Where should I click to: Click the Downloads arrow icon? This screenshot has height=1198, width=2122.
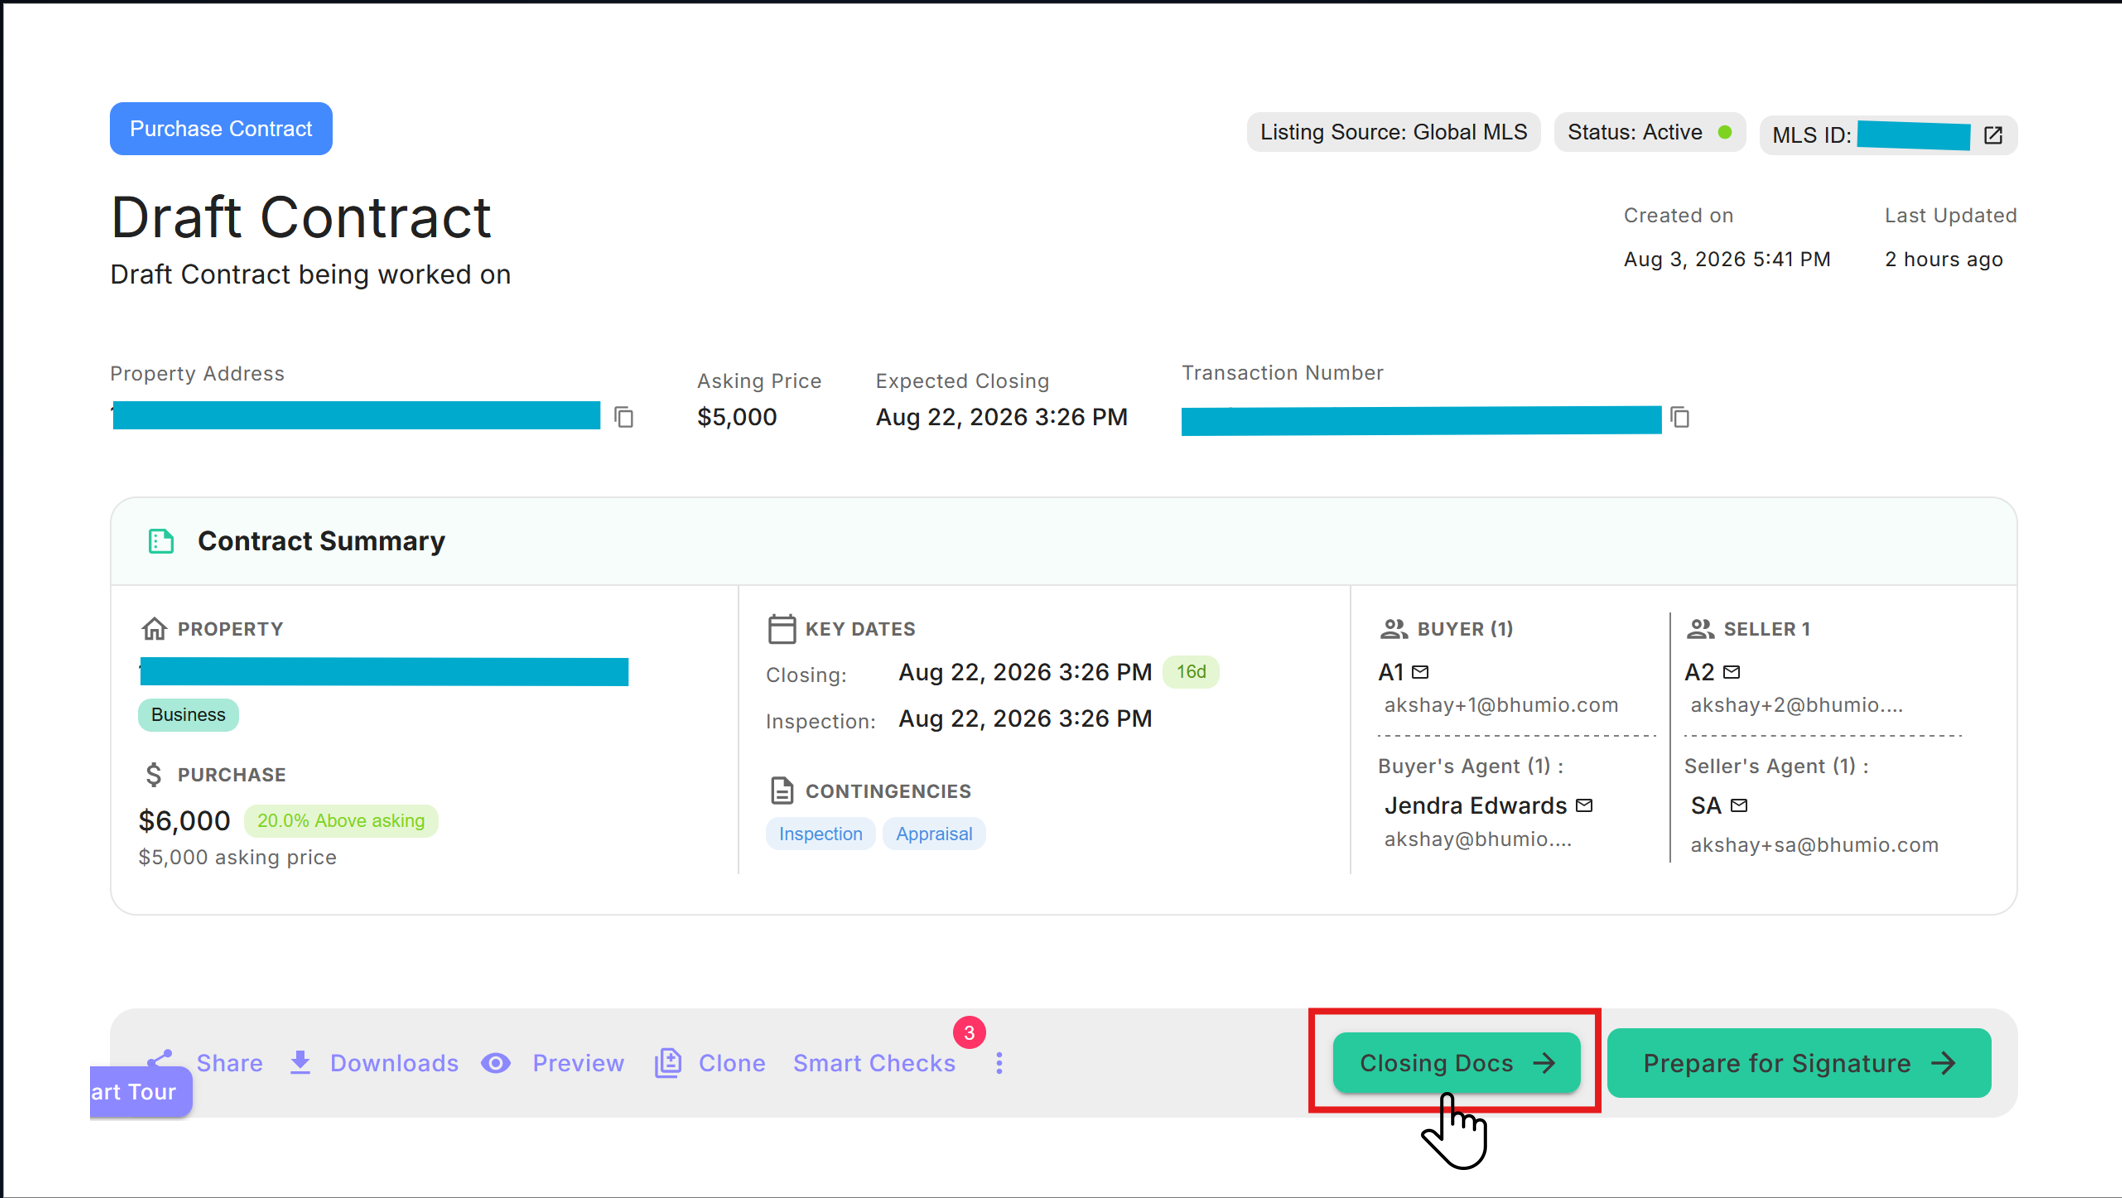coord(300,1063)
